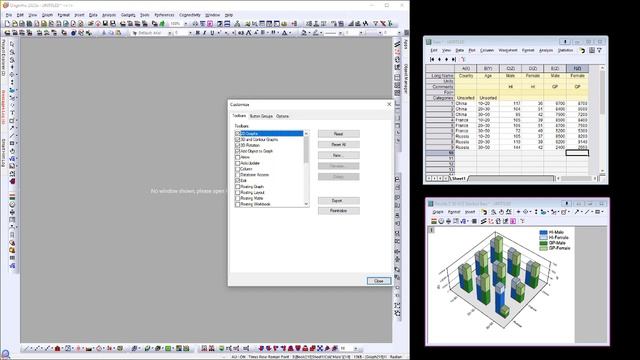The height and width of the screenshot is (360, 640).
Task: Open the Apps side tab
Action: coord(406,44)
